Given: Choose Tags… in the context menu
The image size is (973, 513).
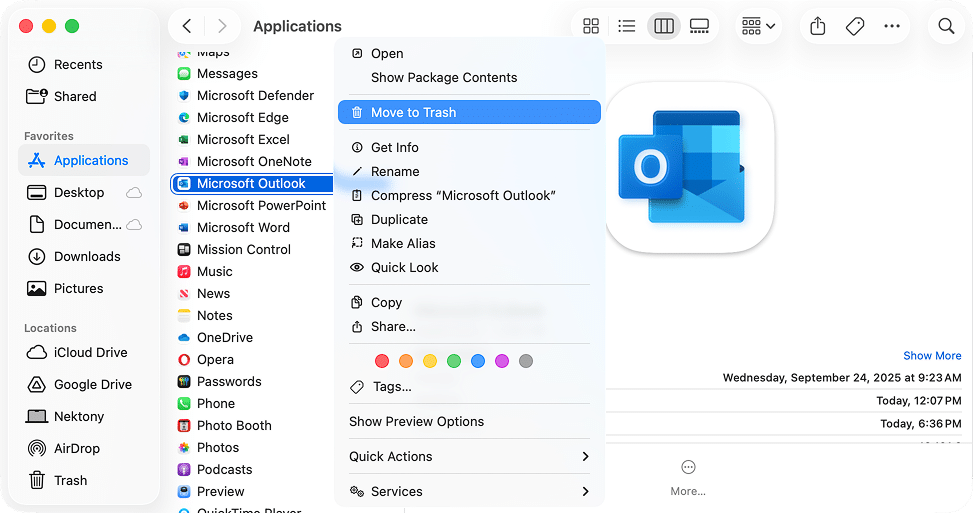Looking at the screenshot, I should [x=469, y=386].
